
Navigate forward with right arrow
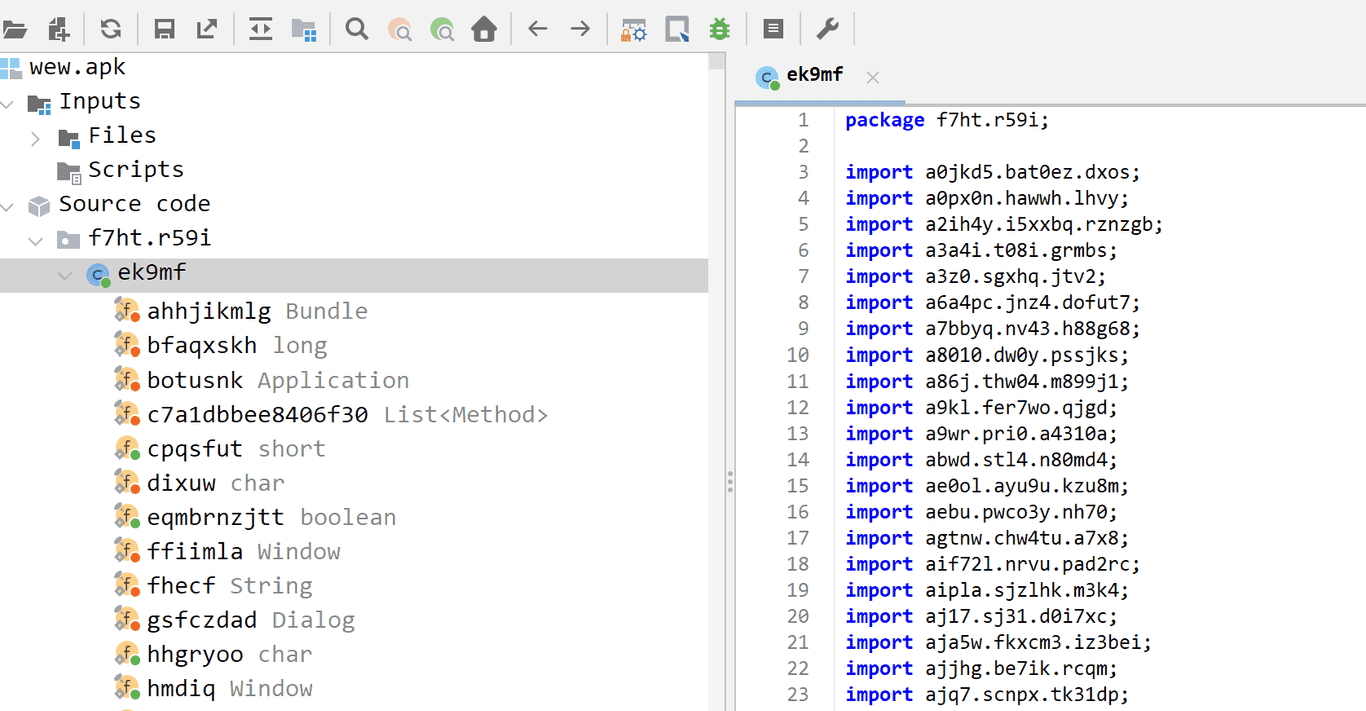click(x=580, y=29)
